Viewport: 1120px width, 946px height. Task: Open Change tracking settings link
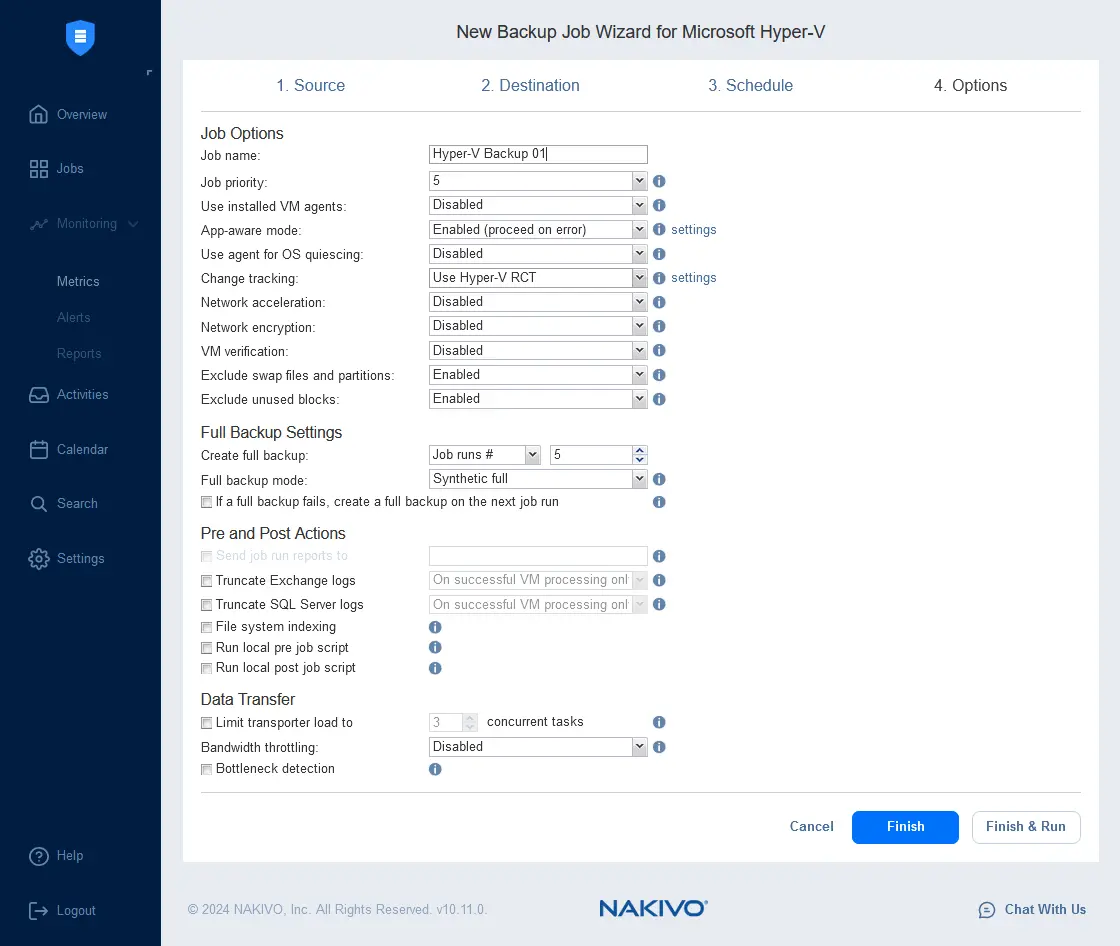(x=694, y=278)
